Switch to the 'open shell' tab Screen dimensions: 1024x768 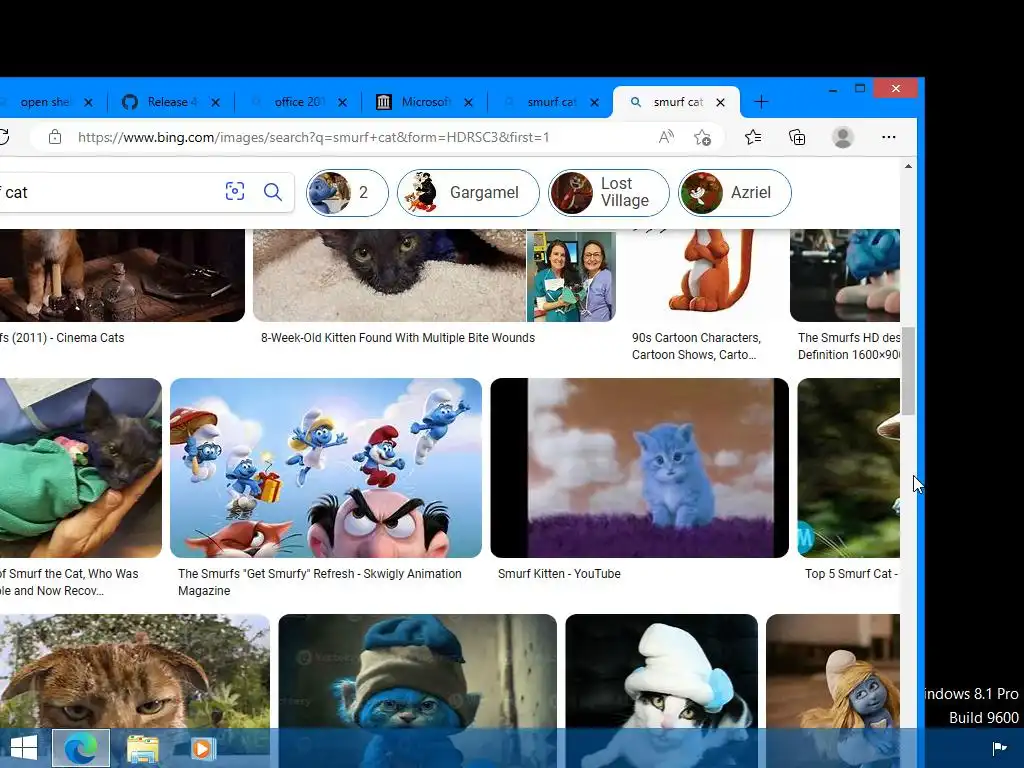[x=44, y=102]
